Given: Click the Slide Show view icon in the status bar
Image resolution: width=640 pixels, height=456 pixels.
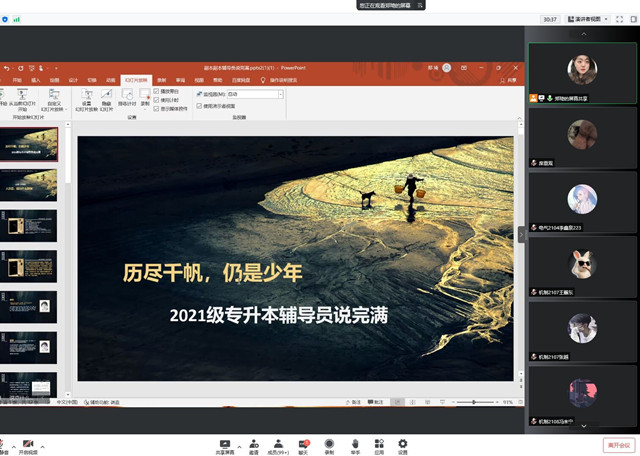Looking at the screenshot, I should coord(442,403).
